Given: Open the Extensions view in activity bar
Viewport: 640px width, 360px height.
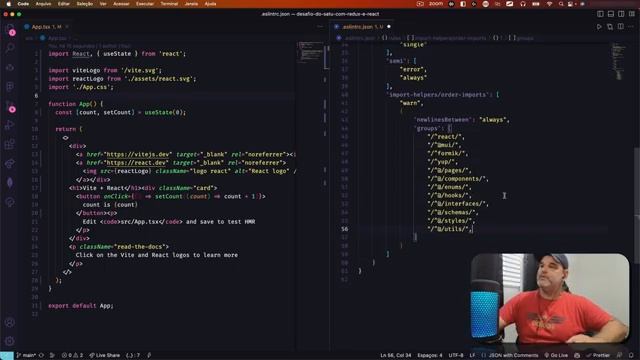Looking at the screenshot, I should click(x=10, y=144).
